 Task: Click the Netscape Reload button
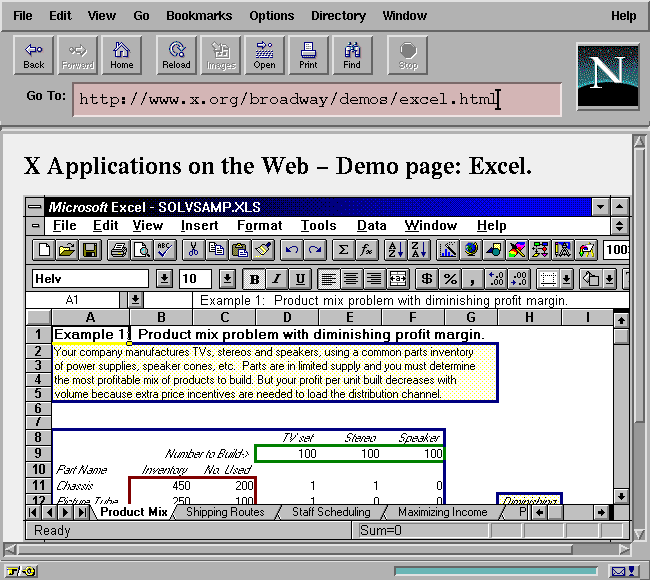176,55
